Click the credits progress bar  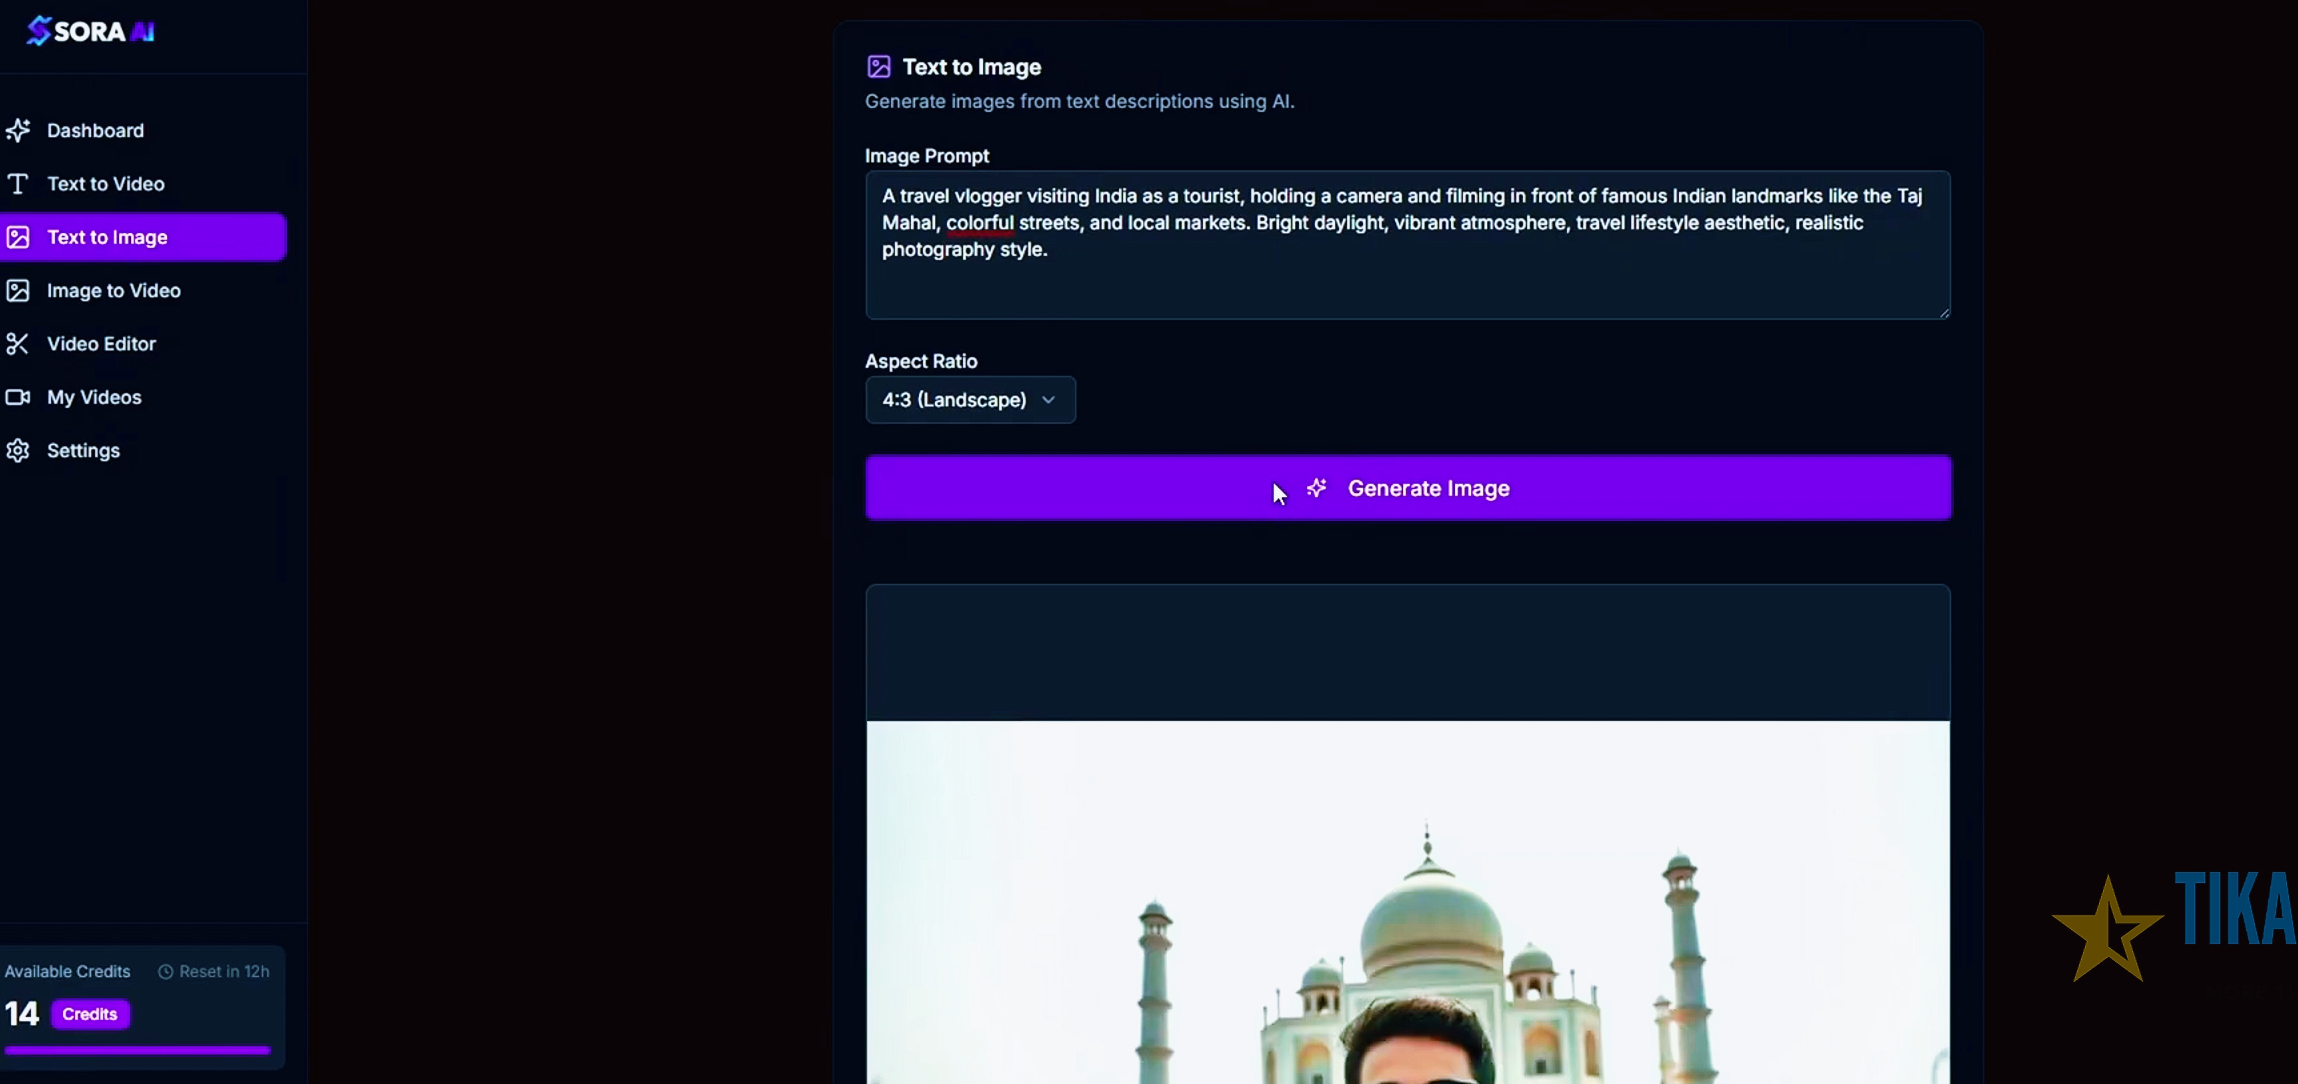[x=137, y=1049]
